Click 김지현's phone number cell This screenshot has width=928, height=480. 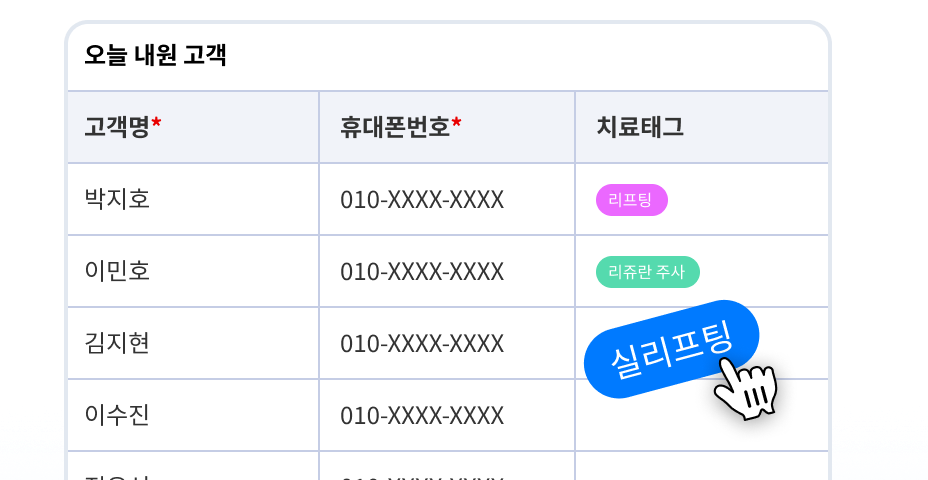pos(447,343)
